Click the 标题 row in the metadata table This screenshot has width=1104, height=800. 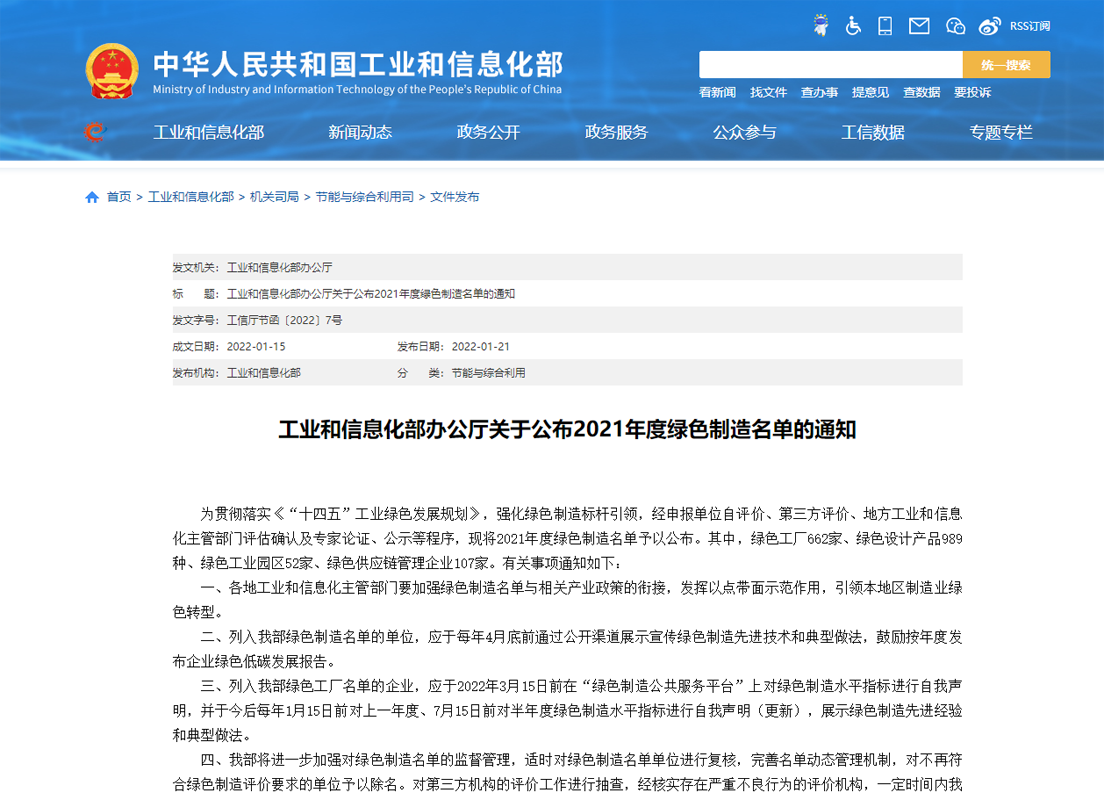tap(567, 294)
